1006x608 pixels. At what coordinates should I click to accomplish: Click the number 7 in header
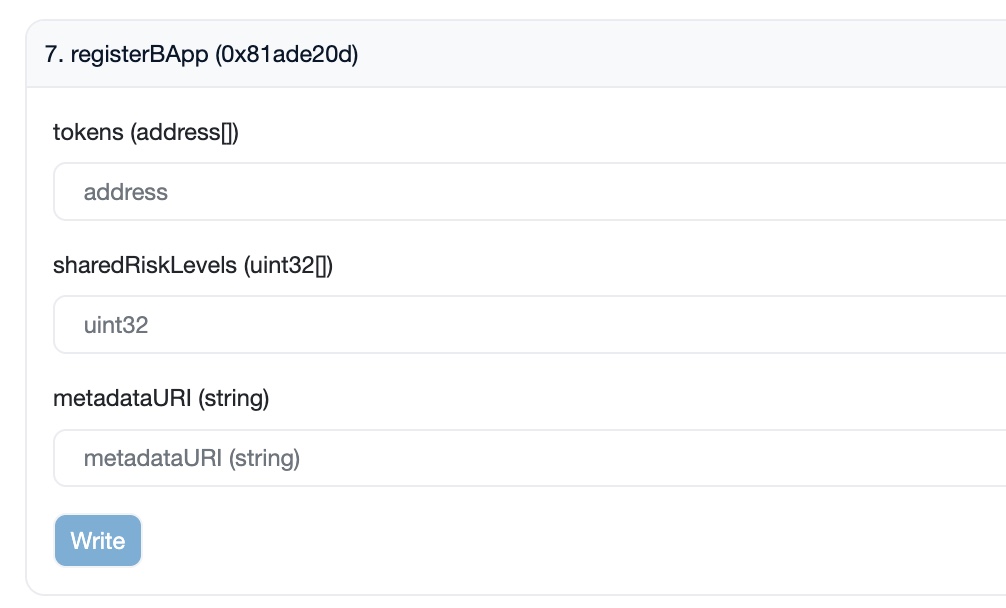(51, 54)
